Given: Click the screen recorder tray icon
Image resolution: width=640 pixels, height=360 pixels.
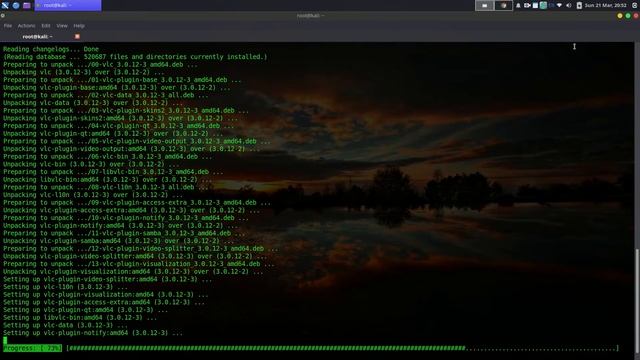Looking at the screenshot, I should (527, 5).
